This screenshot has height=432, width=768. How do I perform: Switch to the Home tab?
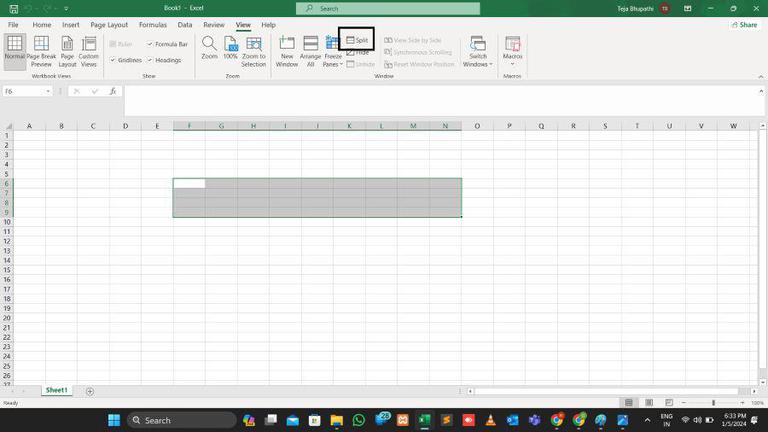click(42, 24)
